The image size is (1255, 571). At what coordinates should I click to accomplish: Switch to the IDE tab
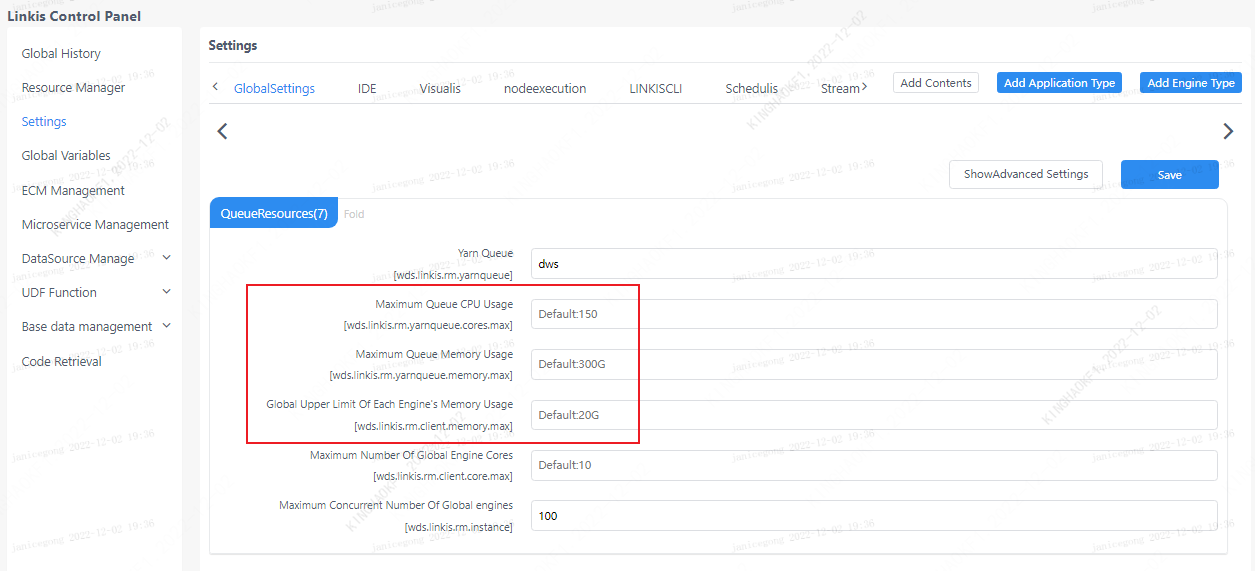click(x=367, y=88)
